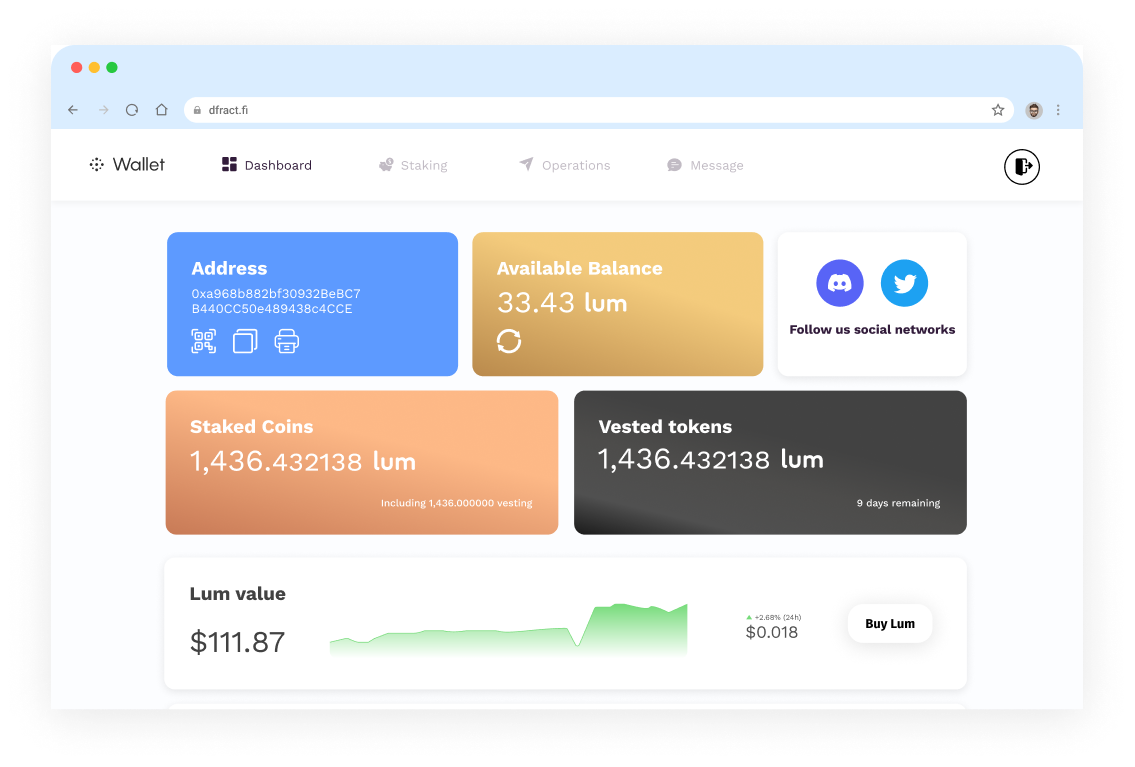Bookmark the page with the star icon
1135x767 pixels.
998,110
